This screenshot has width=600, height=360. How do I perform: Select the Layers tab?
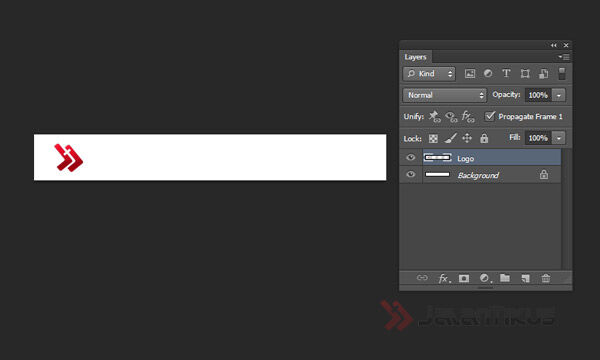click(415, 57)
